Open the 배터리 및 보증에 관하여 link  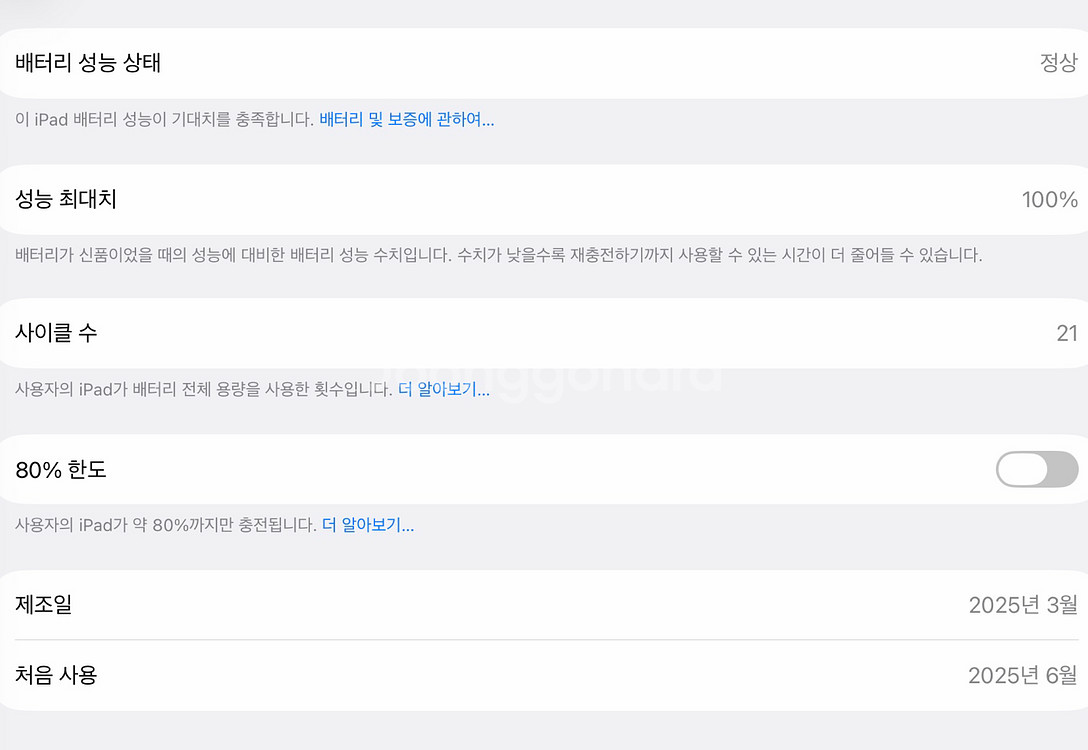(407, 120)
